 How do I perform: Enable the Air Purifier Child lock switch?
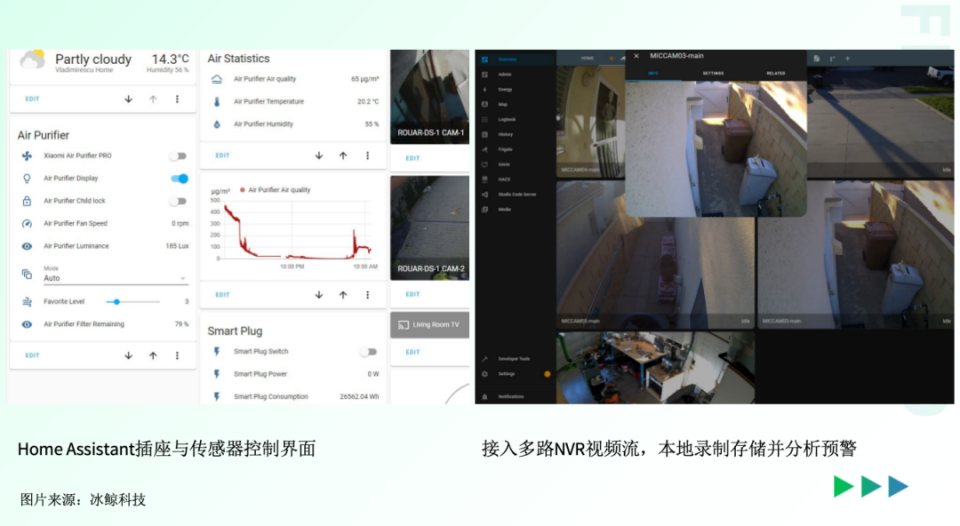pos(178,201)
